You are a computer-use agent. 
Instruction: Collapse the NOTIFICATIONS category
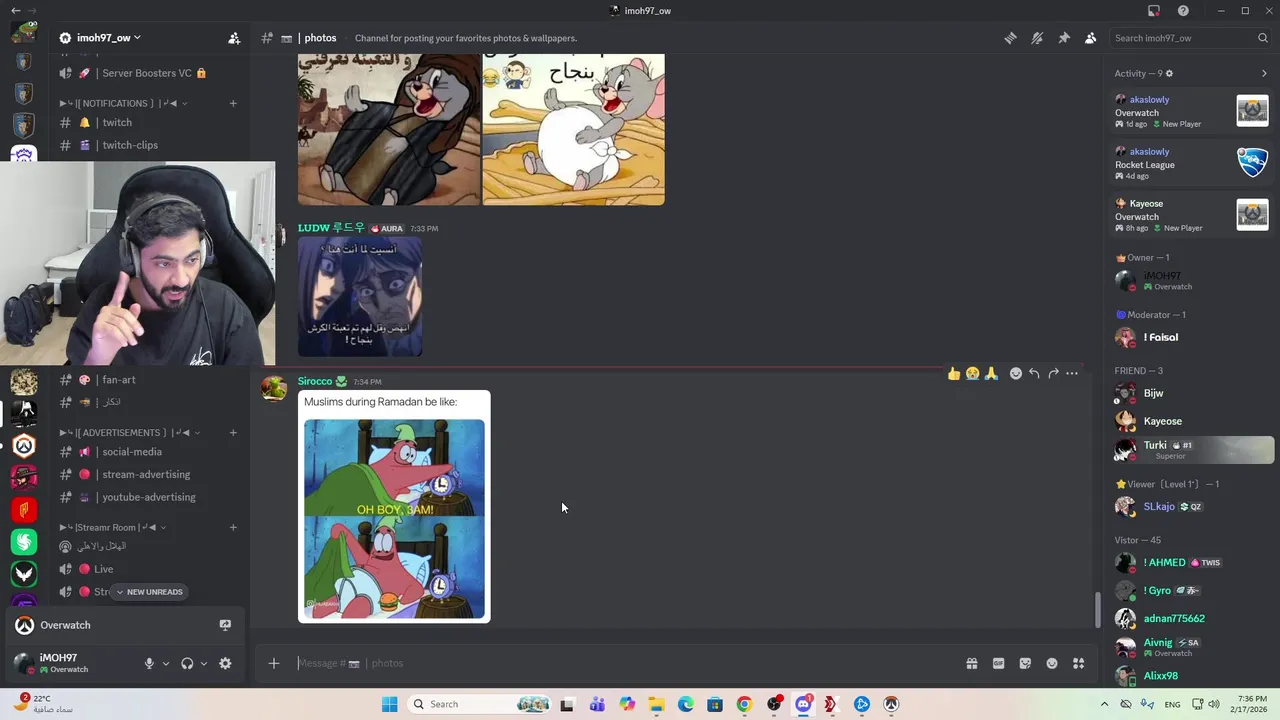coord(123,103)
